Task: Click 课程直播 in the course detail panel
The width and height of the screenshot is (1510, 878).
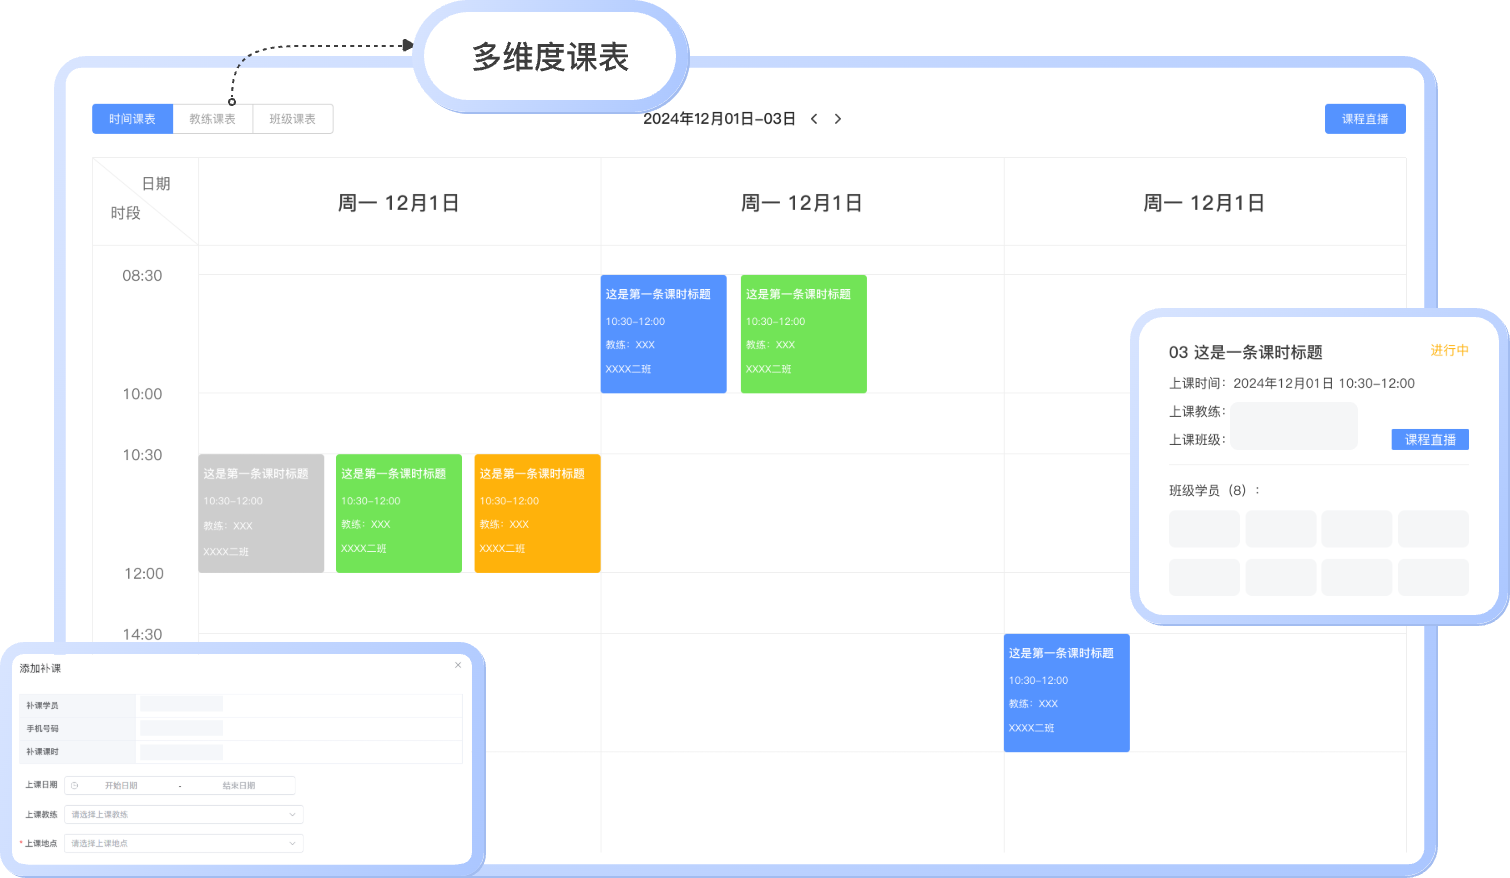Action: pyautogui.click(x=1429, y=439)
